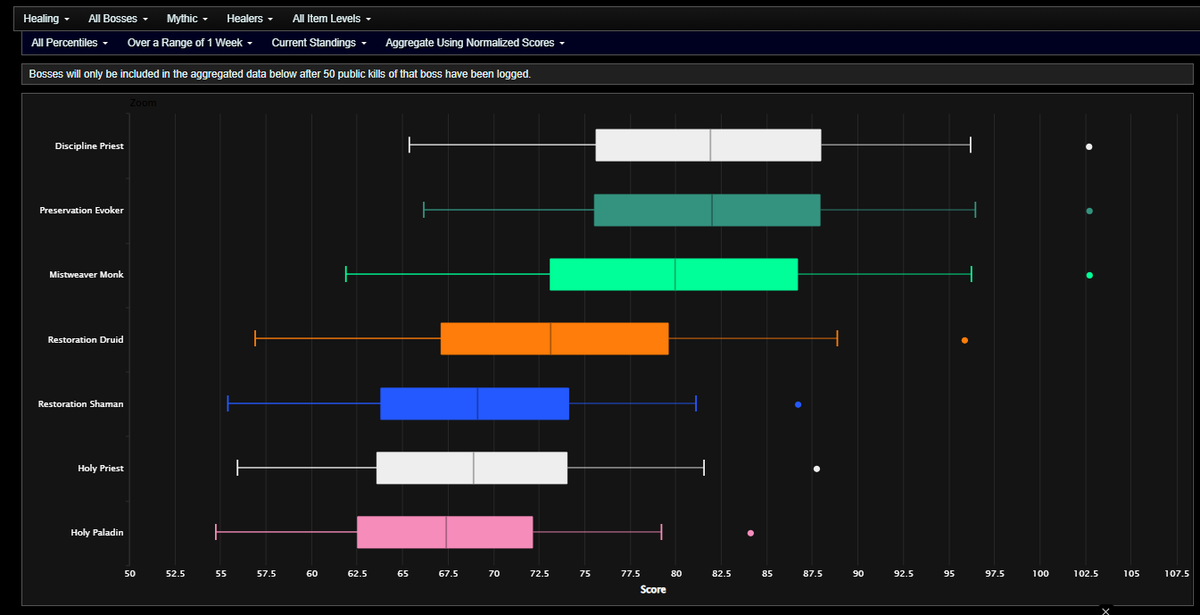This screenshot has height=615, width=1200.
Task: Expand the Mythic difficulty dropdown
Action: (x=188, y=19)
